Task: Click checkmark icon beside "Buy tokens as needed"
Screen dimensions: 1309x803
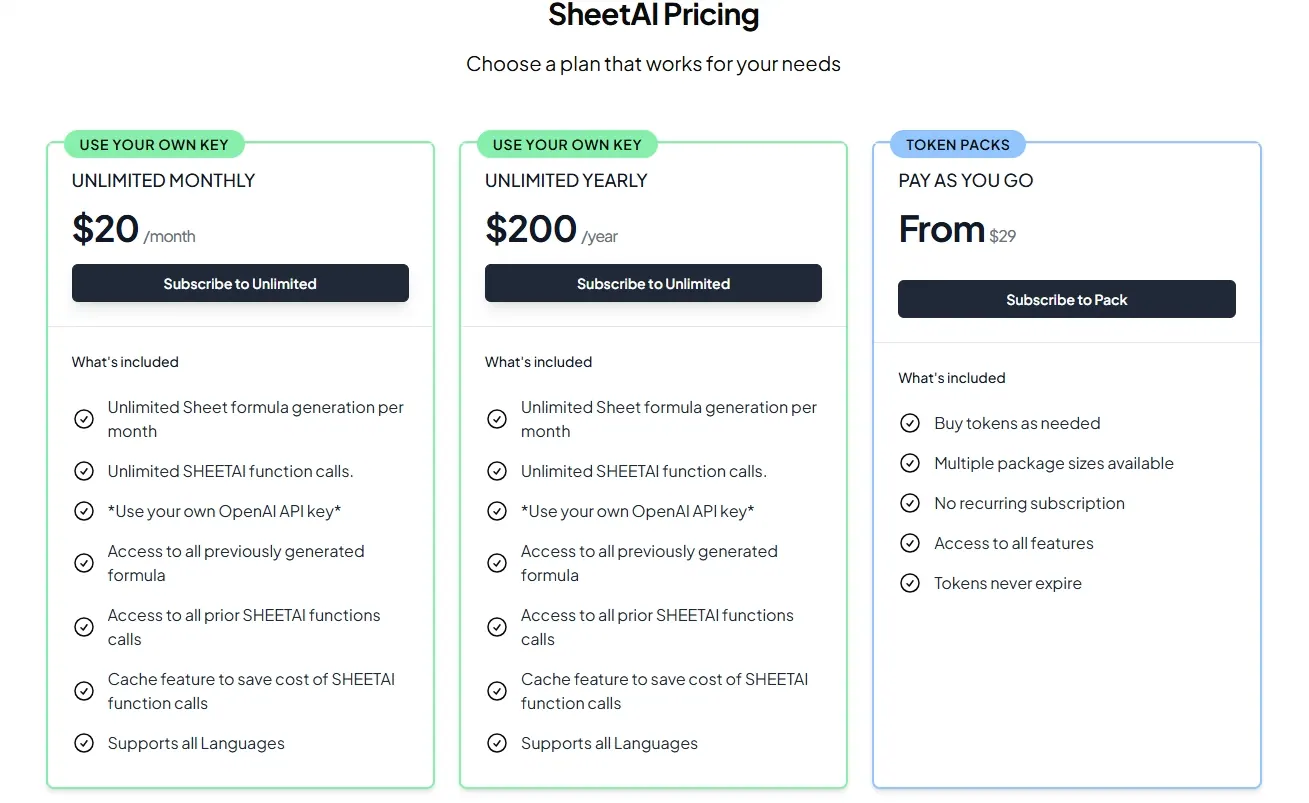Action: 910,423
